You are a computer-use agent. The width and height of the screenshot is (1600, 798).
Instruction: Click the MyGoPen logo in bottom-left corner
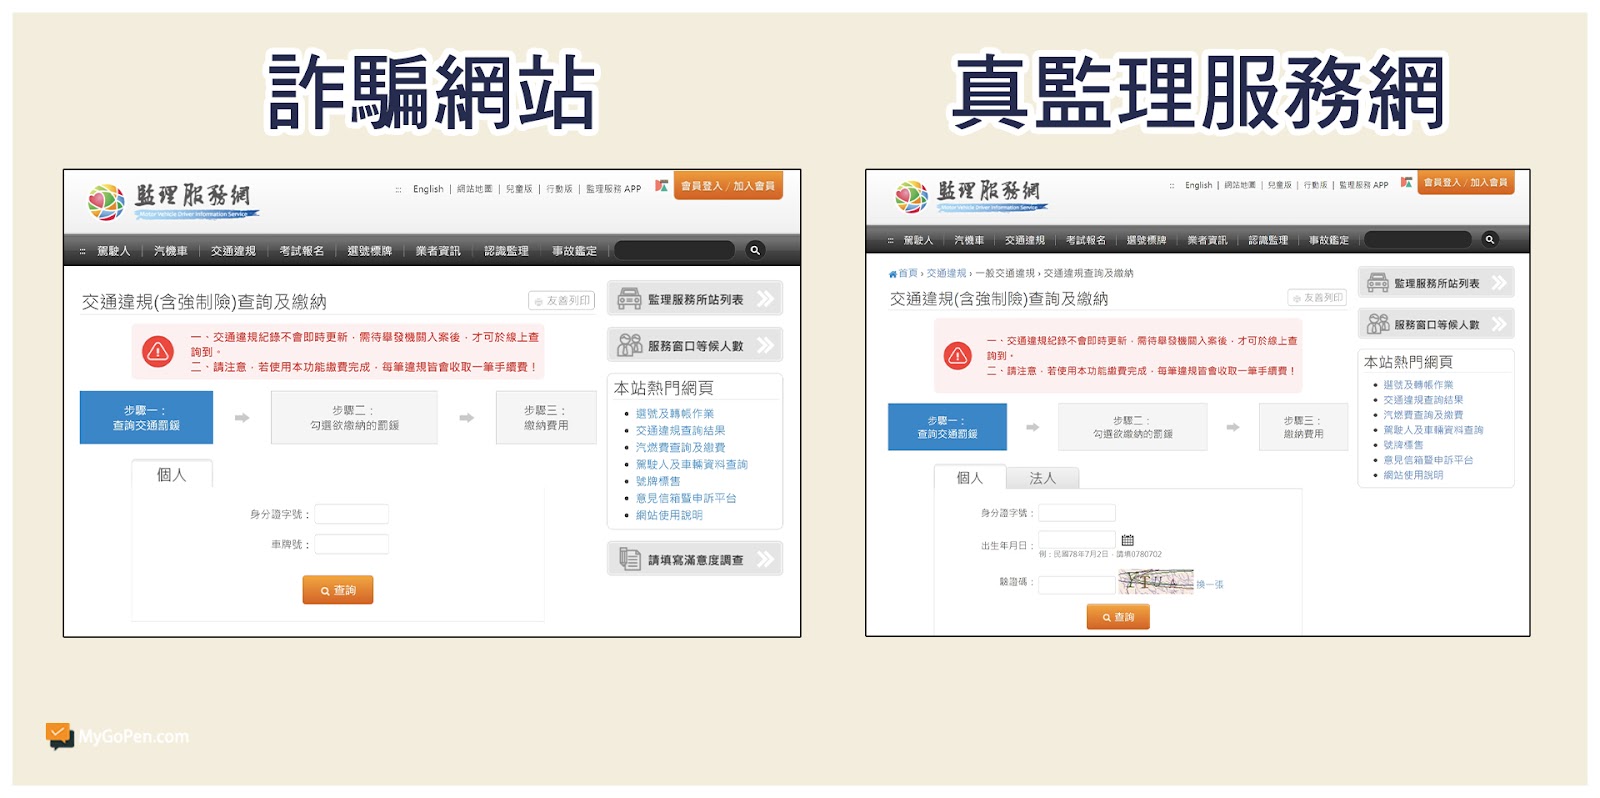coord(60,736)
